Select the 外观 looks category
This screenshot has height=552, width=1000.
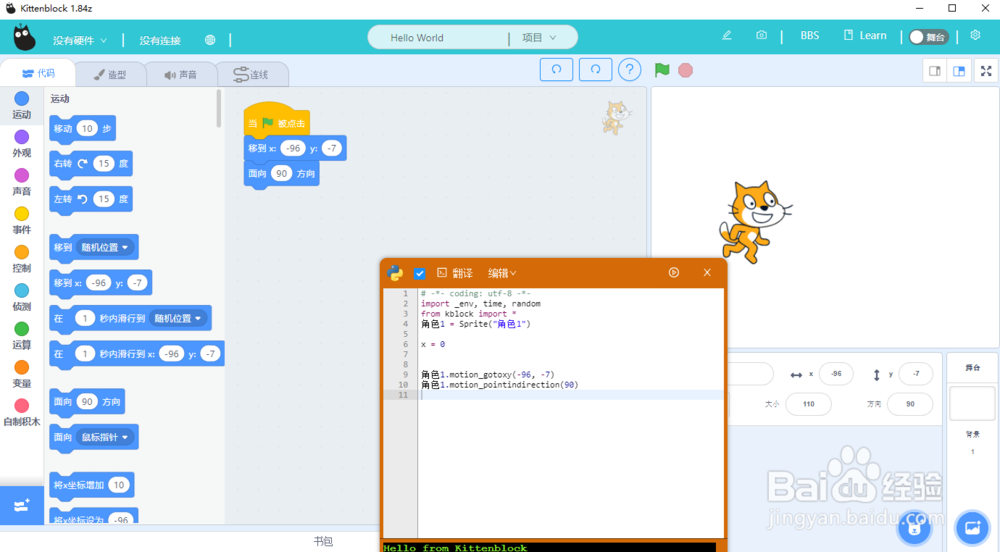tap(22, 143)
